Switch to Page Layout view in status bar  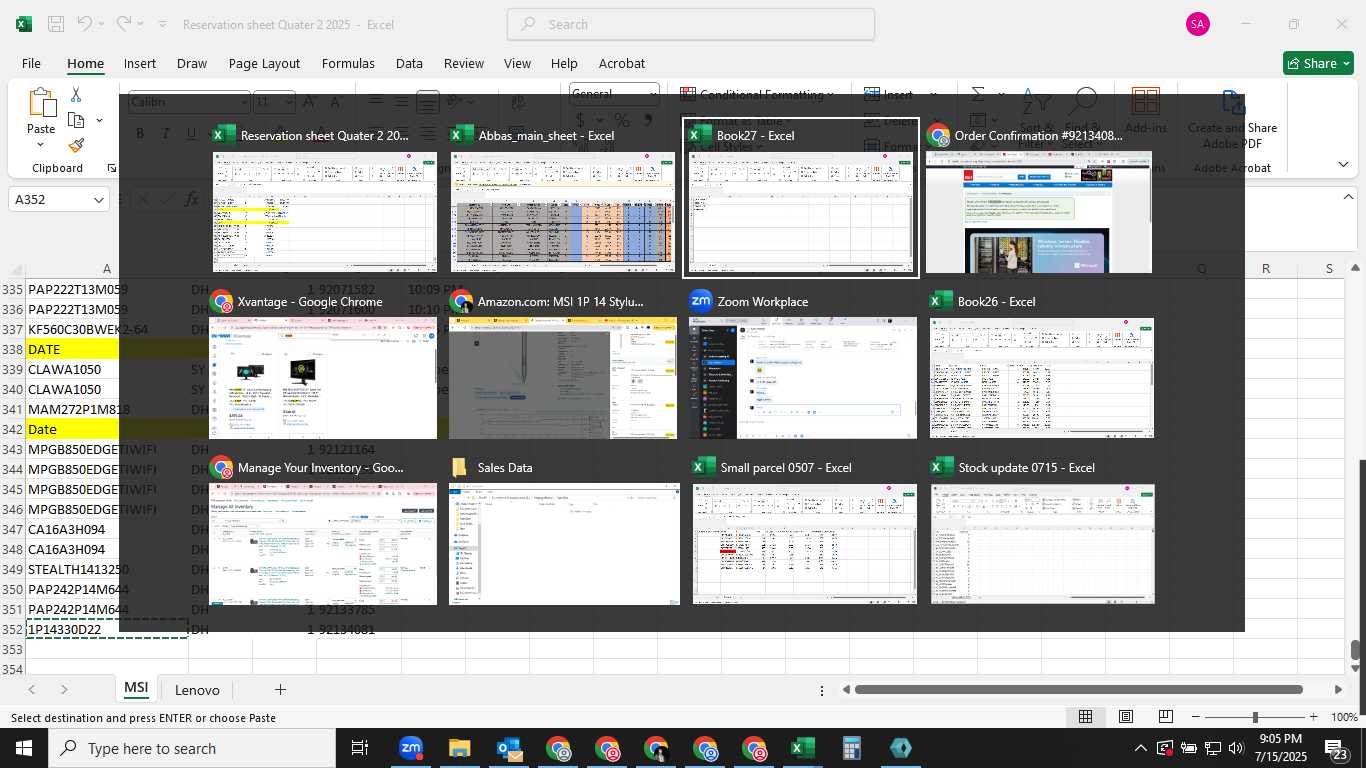coord(1126,717)
